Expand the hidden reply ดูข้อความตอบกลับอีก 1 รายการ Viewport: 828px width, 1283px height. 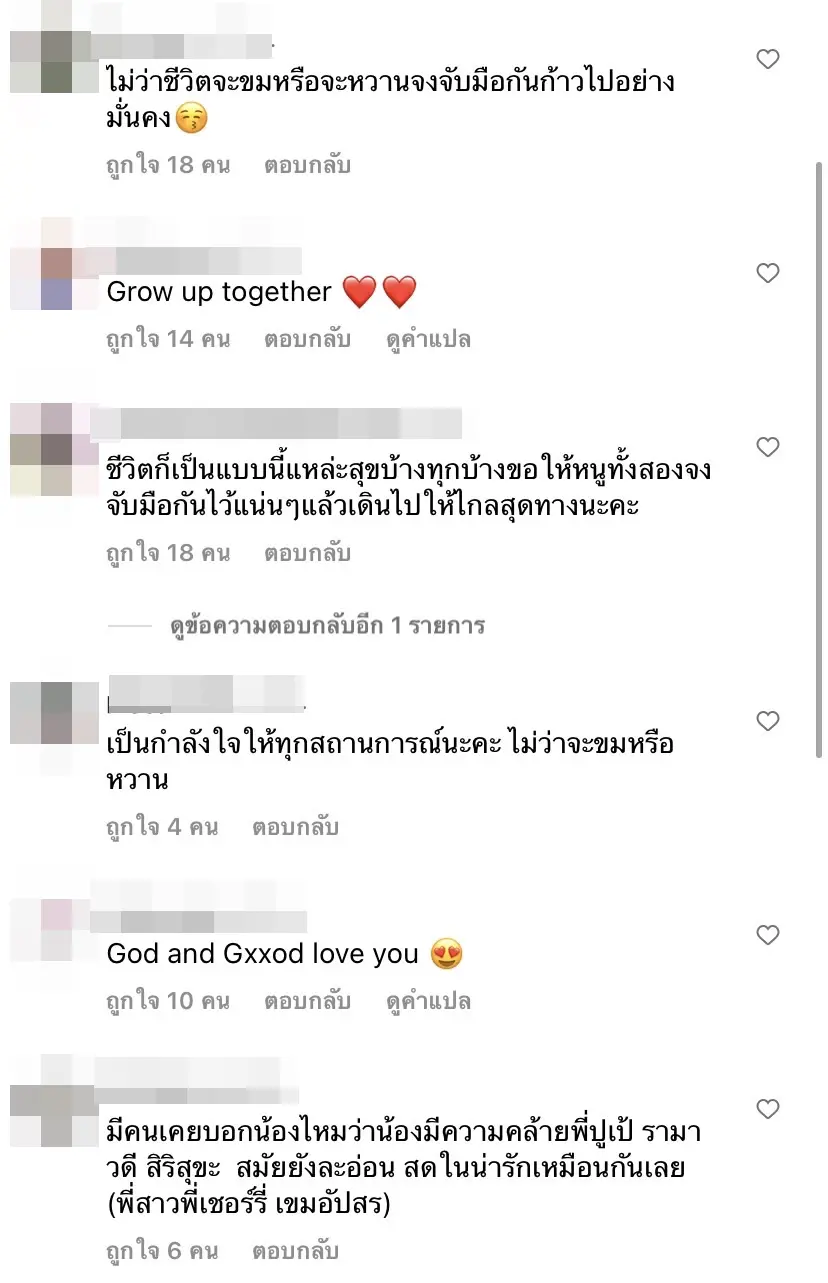point(327,626)
